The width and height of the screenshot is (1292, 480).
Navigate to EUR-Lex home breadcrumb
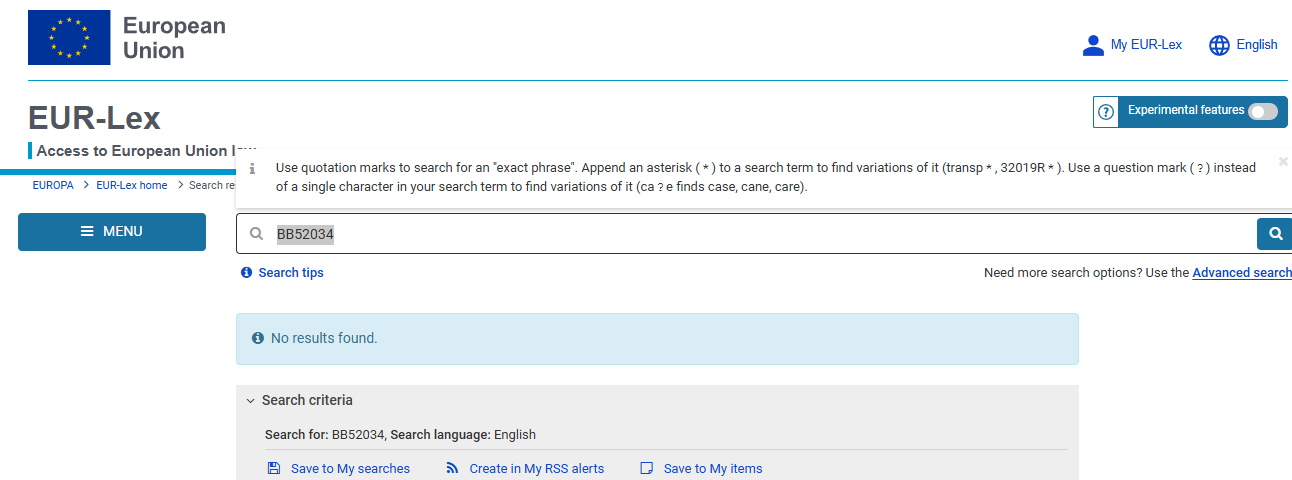click(132, 185)
